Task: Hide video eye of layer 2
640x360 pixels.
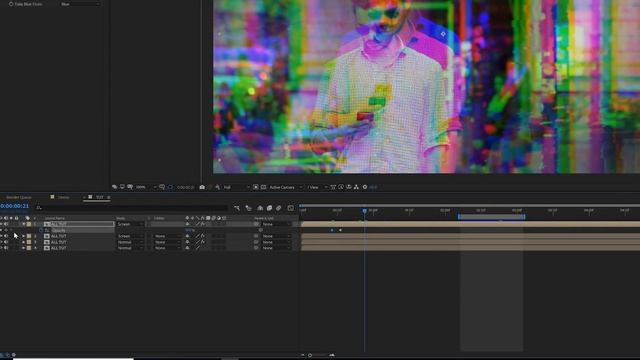Action: (x=1, y=236)
